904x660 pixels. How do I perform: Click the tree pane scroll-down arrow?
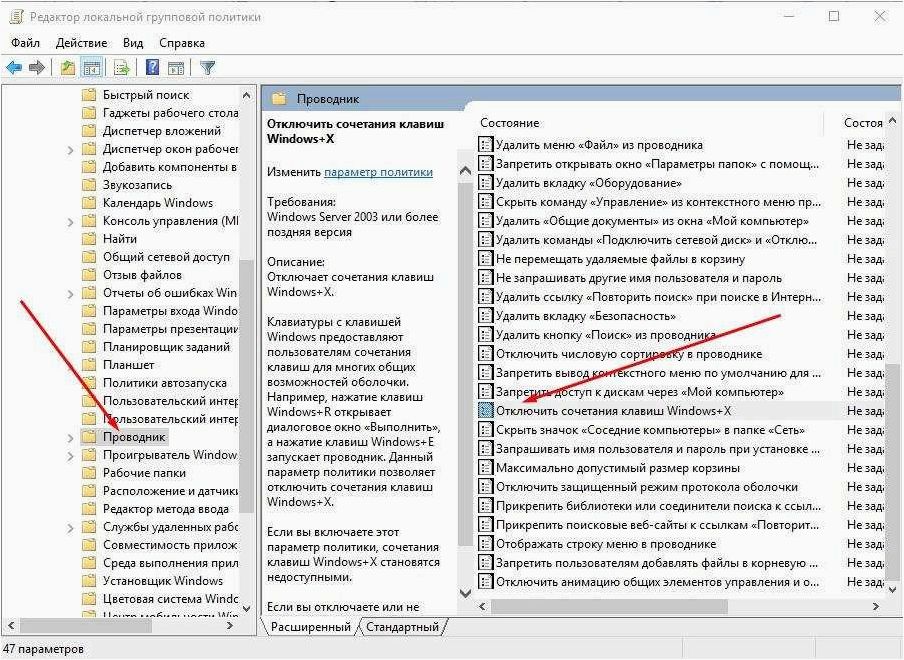(246, 608)
